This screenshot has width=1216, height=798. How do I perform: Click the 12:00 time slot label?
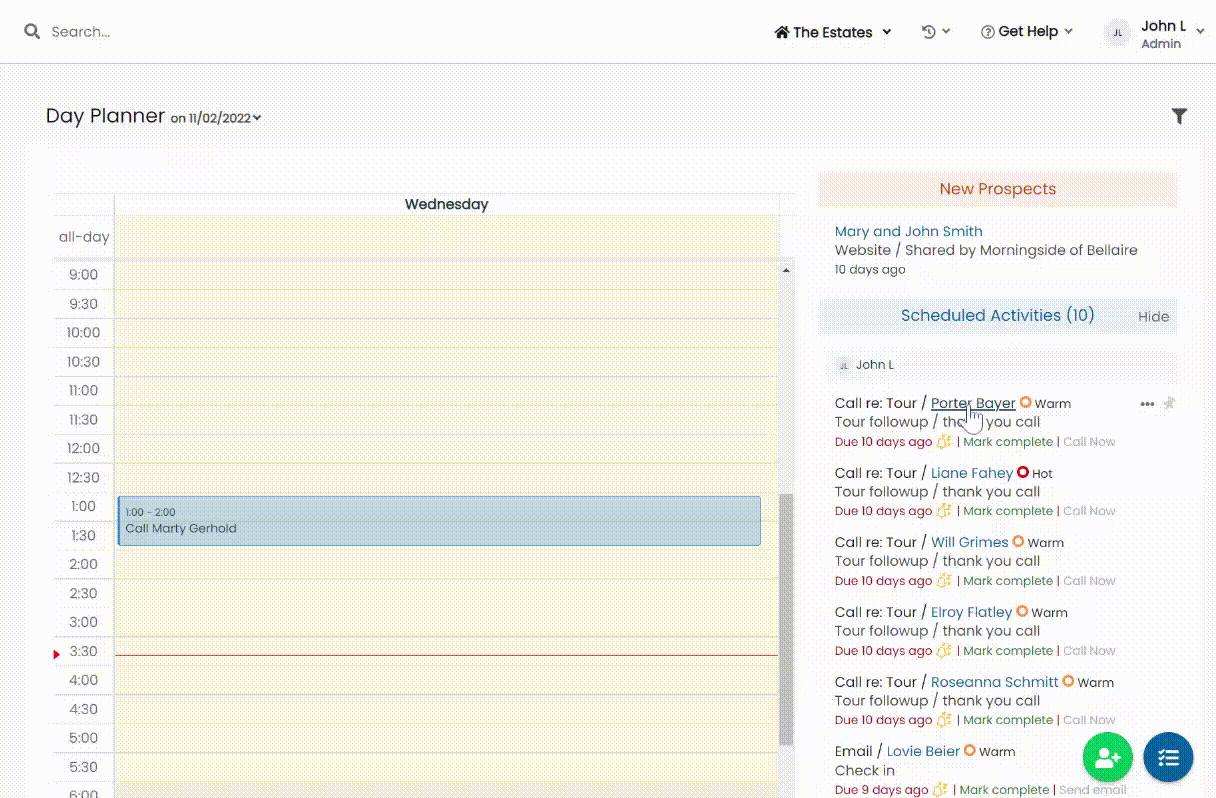tap(84, 449)
